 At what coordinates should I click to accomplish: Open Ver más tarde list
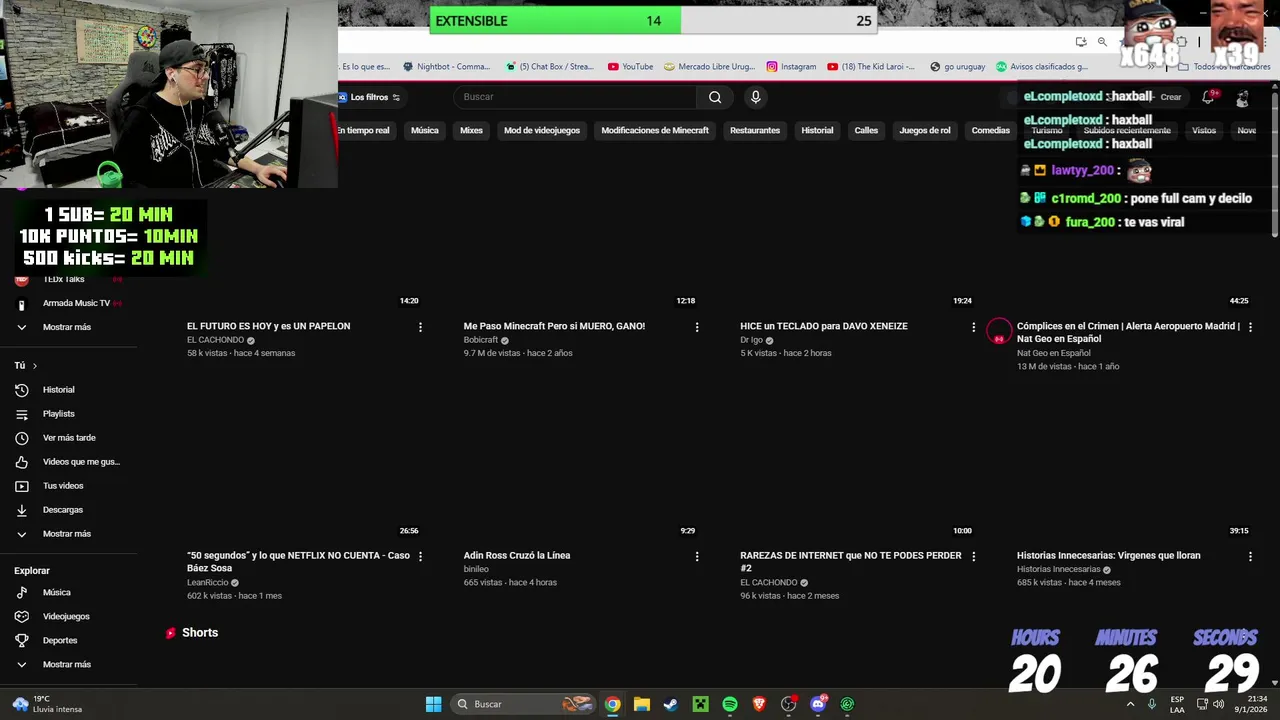click(x=68, y=438)
